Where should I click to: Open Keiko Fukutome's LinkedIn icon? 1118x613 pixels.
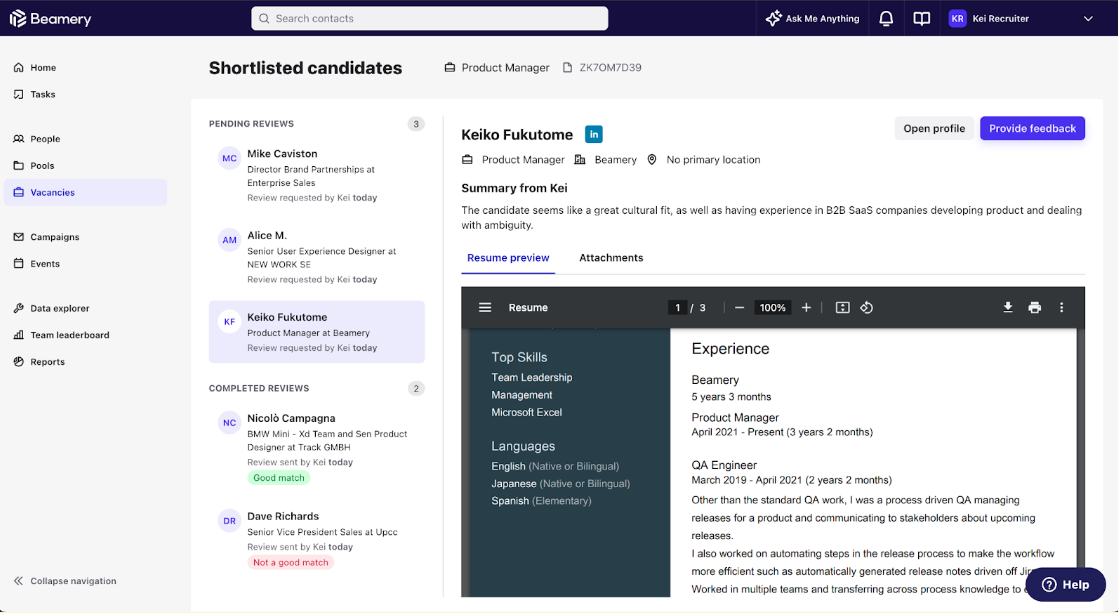point(593,134)
